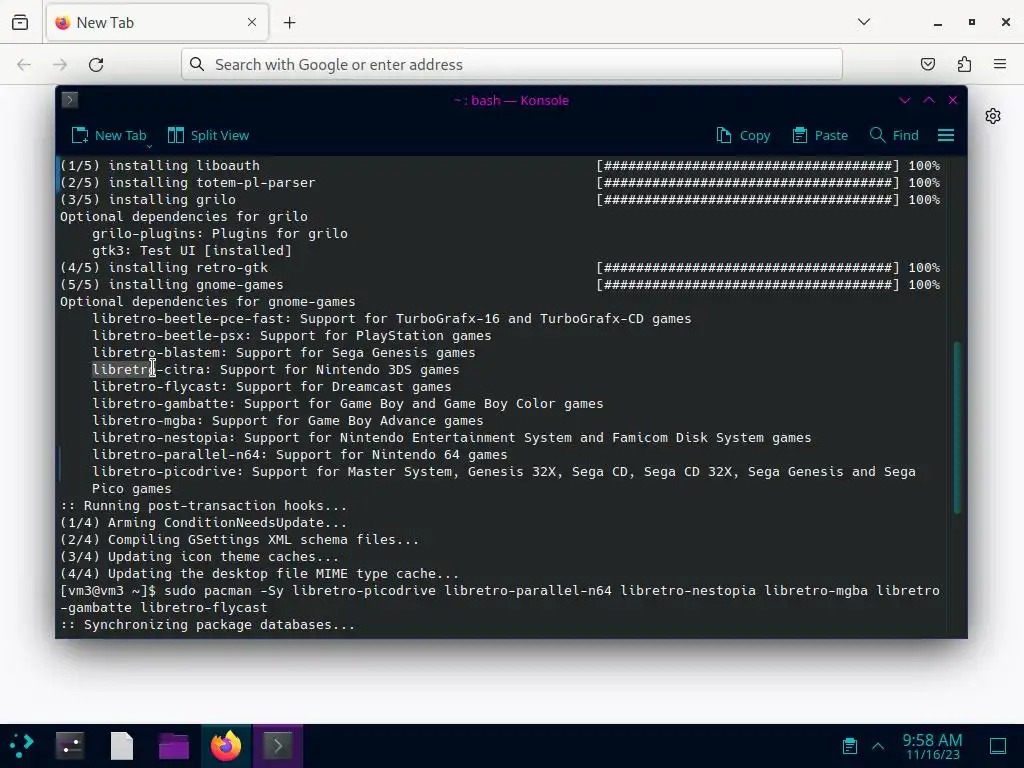Click the 'libretro-parallel-n64: Support for Nintendo 64' line

coord(300,455)
